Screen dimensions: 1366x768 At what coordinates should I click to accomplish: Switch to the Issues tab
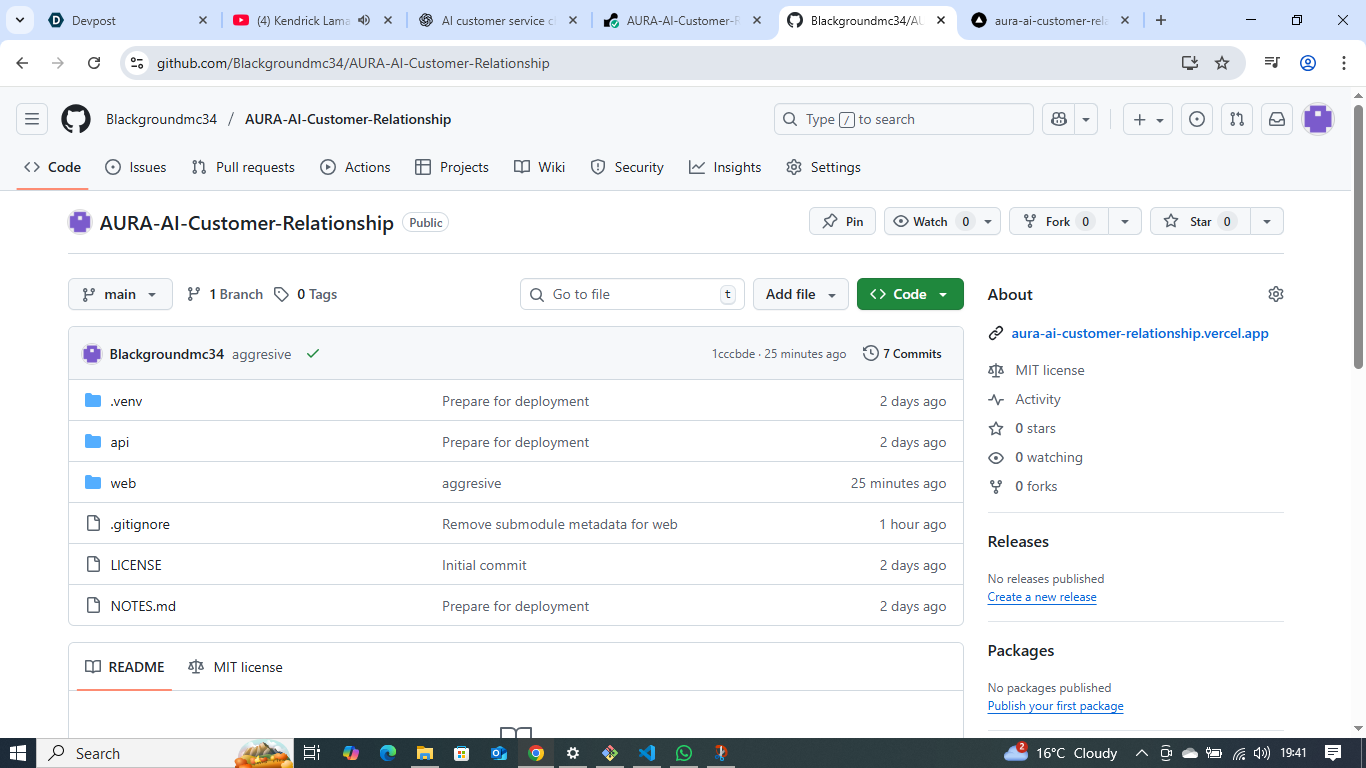tap(136, 167)
